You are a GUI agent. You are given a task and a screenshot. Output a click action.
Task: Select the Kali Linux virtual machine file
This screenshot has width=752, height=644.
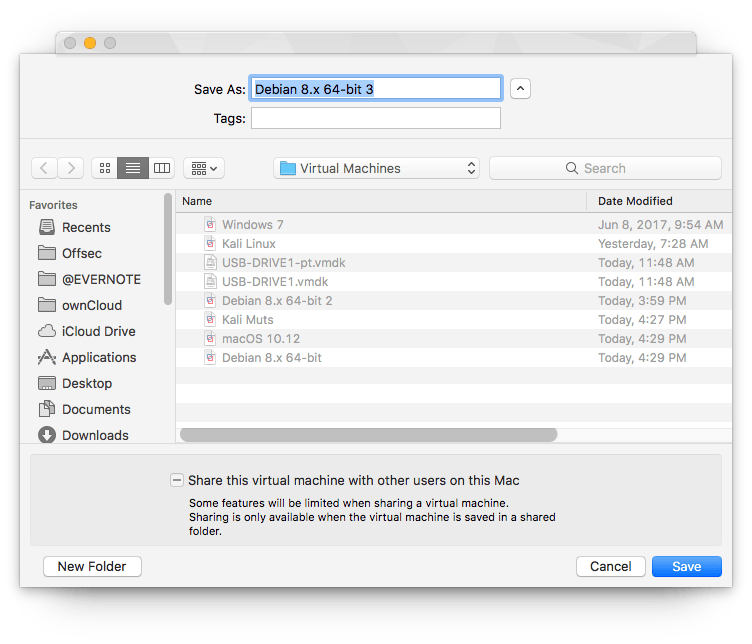tap(248, 243)
